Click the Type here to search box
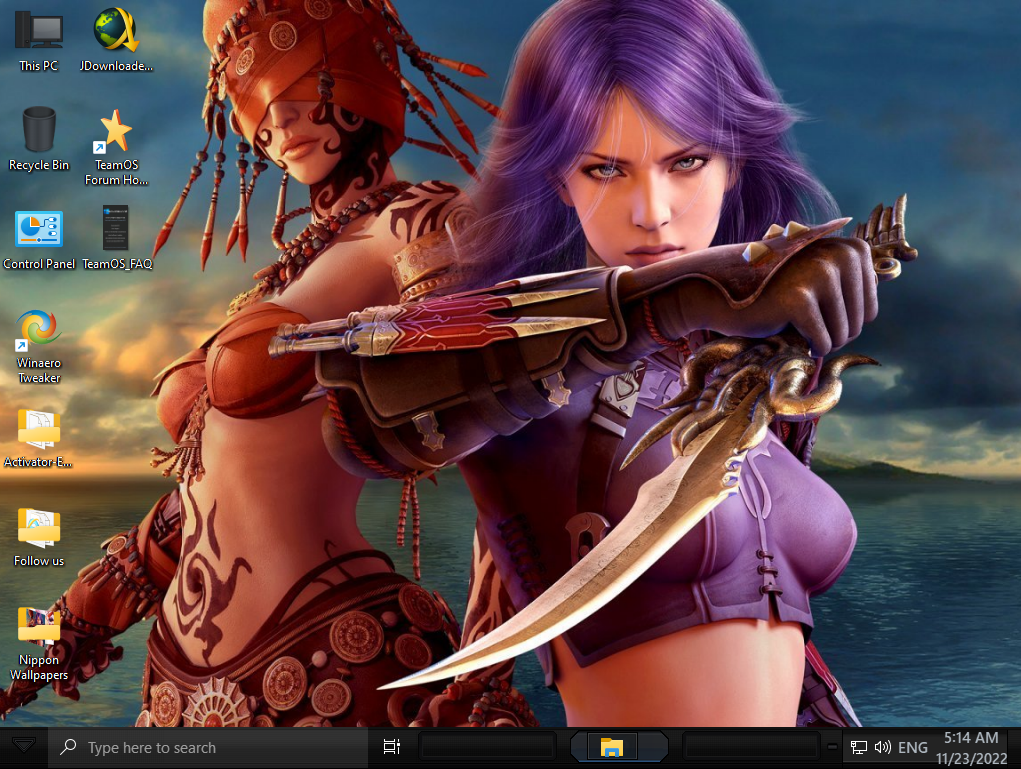The height and width of the screenshot is (769, 1021). 208,748
